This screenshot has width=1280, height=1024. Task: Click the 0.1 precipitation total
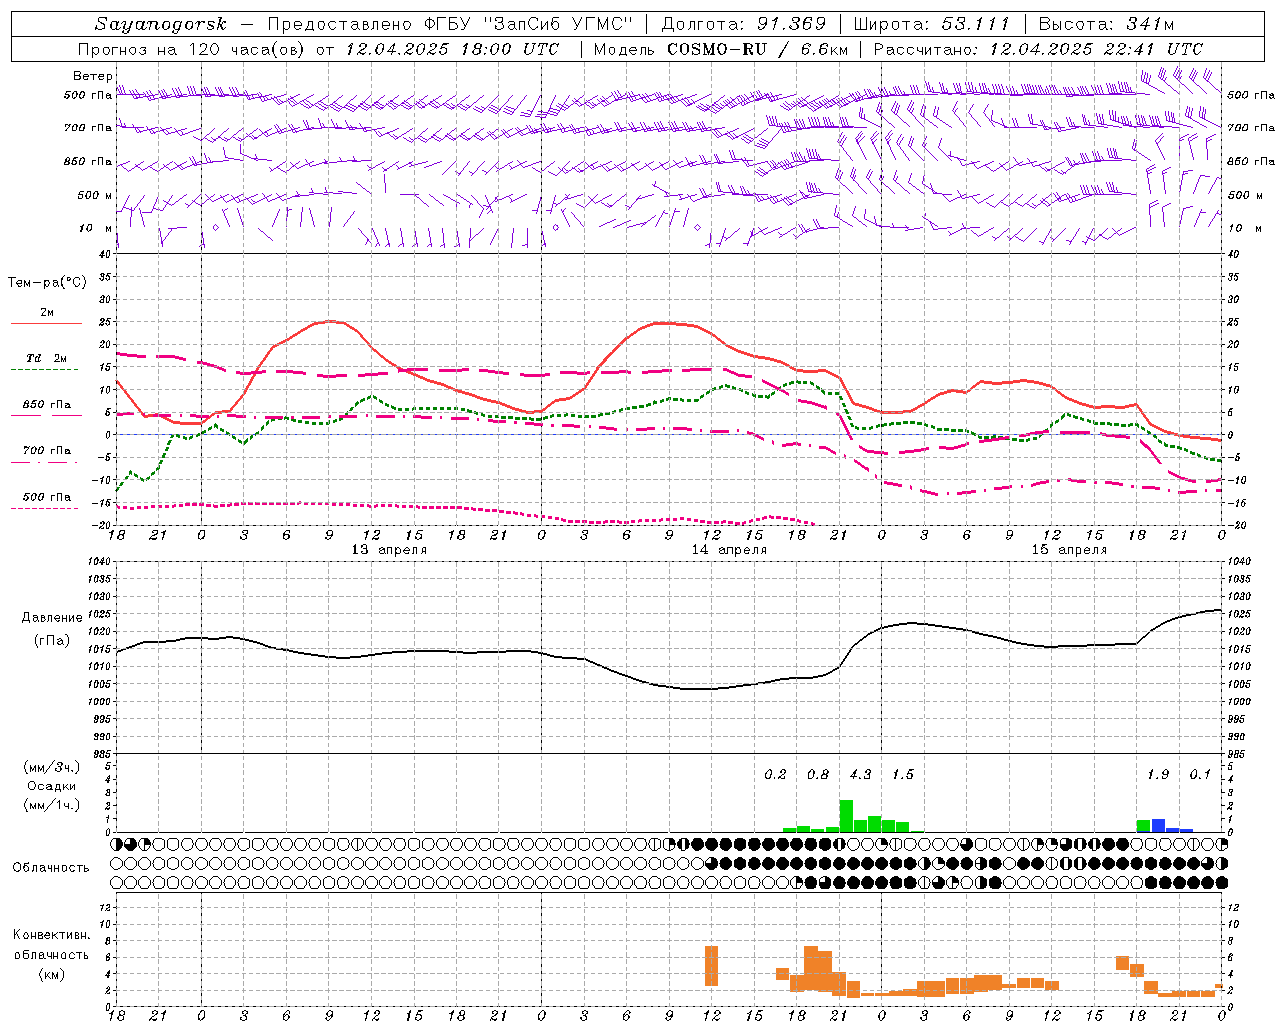click(x=1200, y=775)
